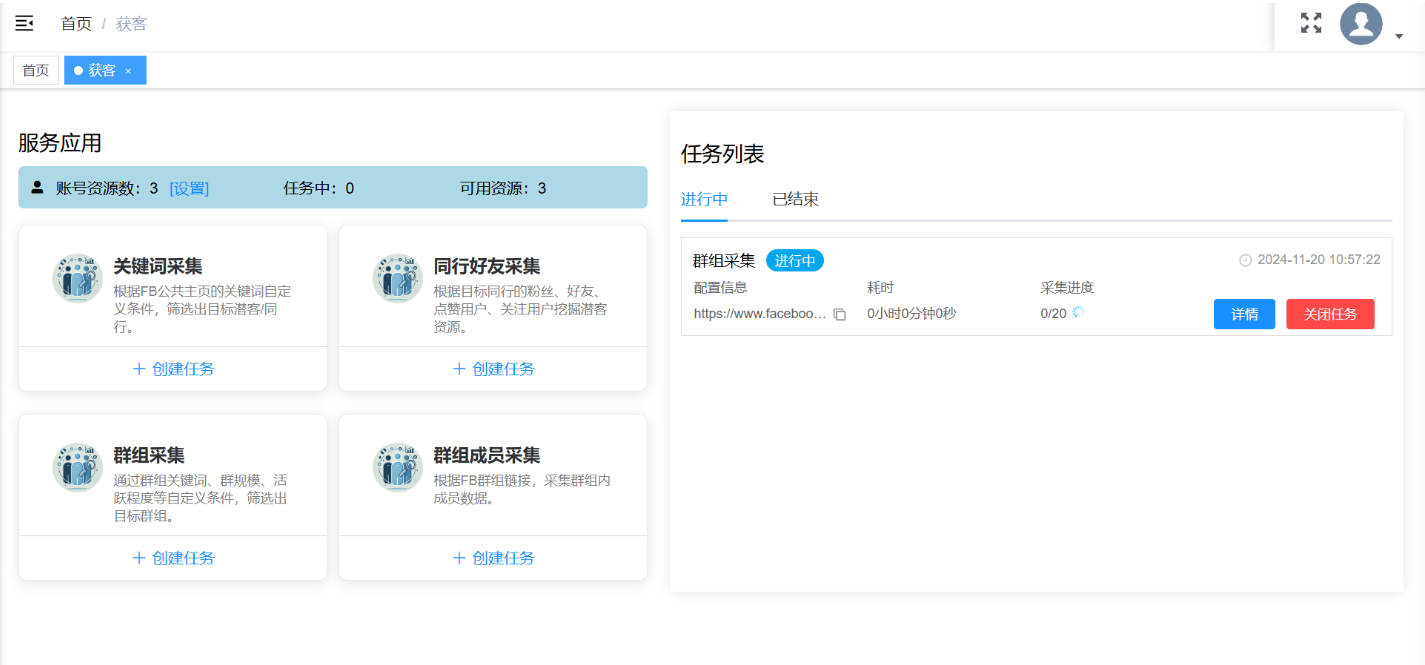
Task: Open the 设置 link for account resources
Action: click(189, 188)
